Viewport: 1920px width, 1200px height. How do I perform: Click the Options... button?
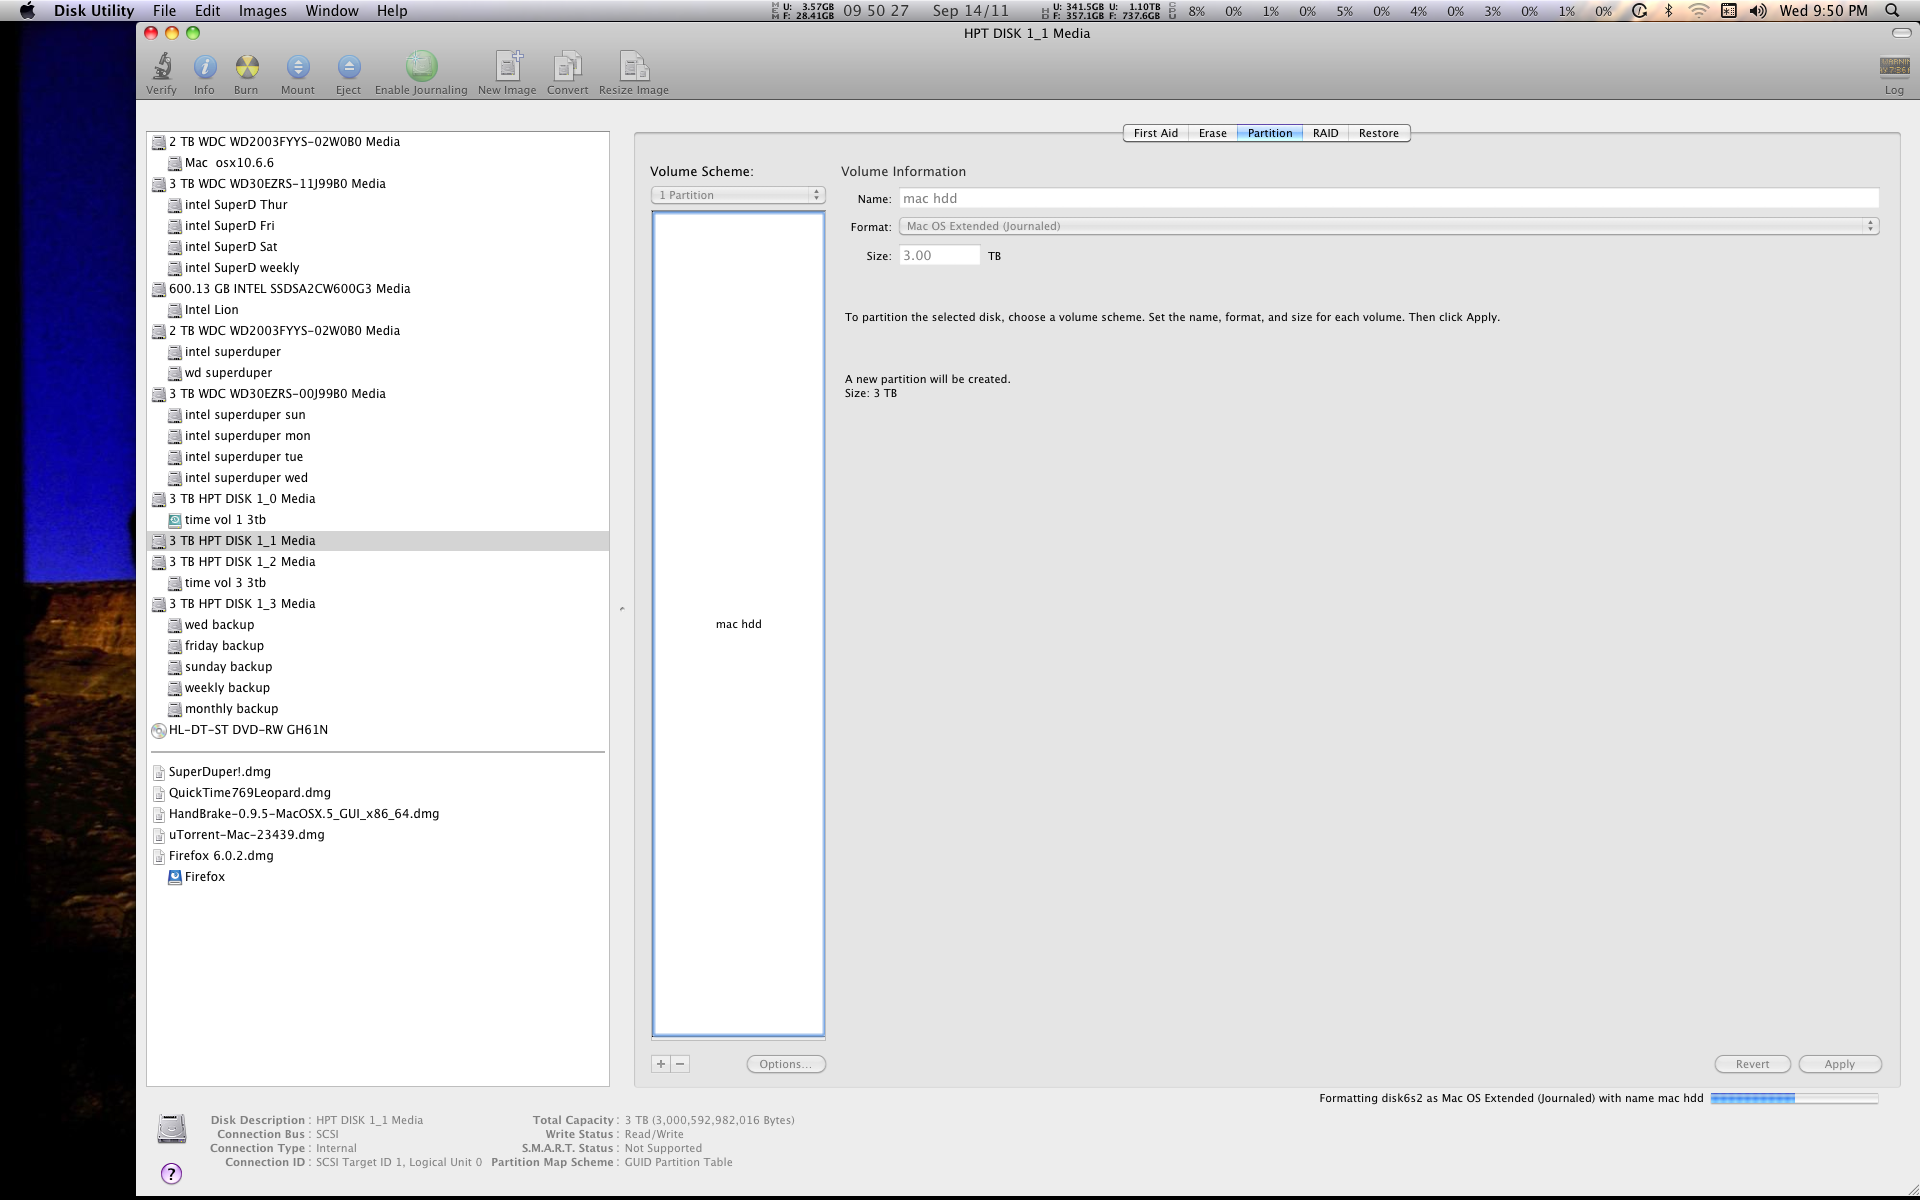785,1064
